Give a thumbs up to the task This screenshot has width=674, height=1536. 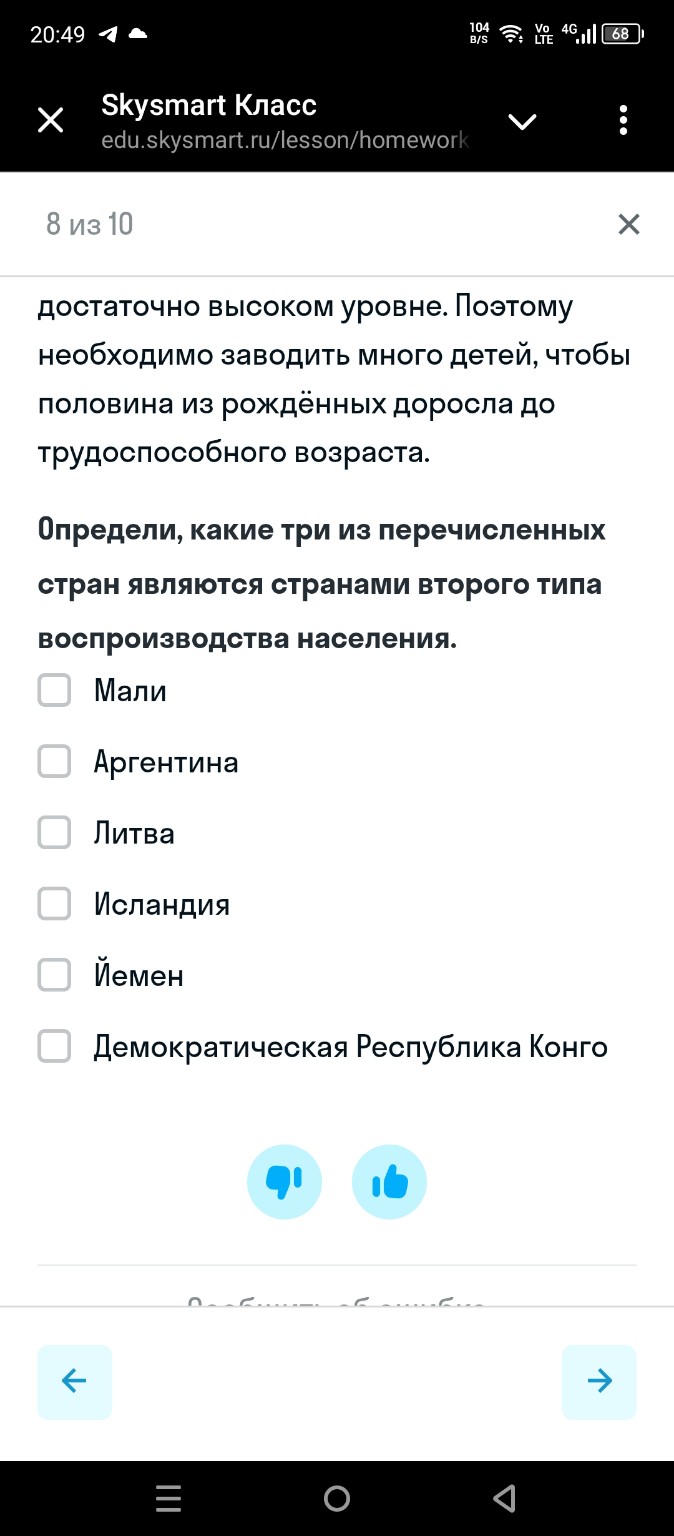(x=389, y=1181)
